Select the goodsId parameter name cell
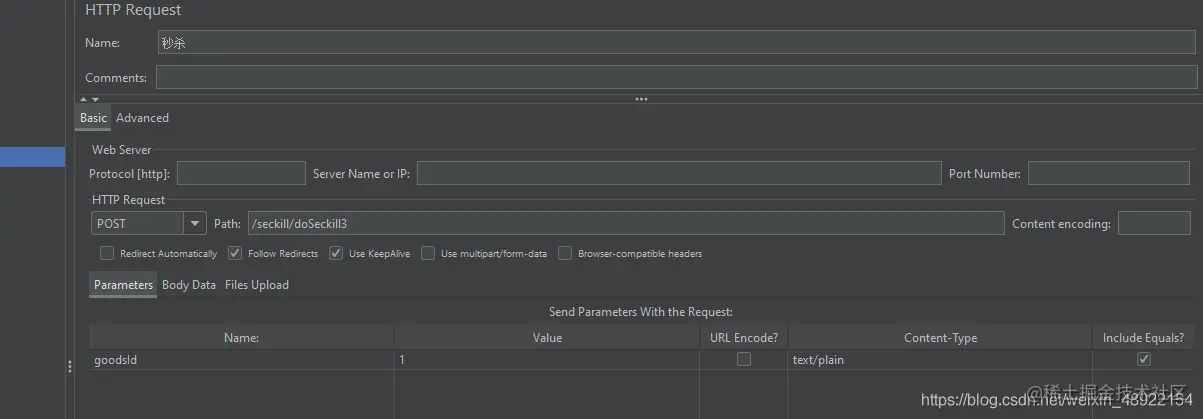Viewport: 1203px width, 419px height. click(241, 360)
